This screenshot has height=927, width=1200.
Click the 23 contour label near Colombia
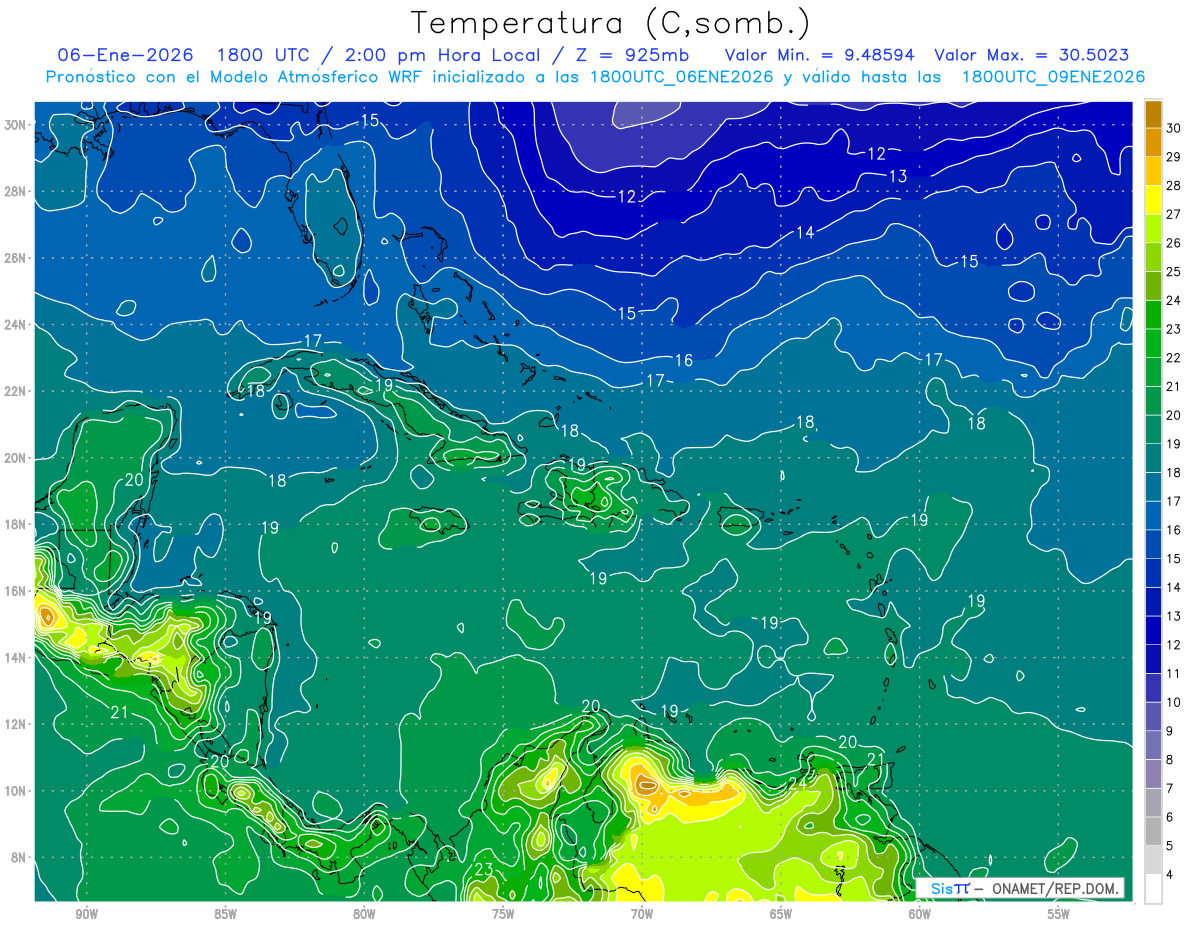coord(484,870)
